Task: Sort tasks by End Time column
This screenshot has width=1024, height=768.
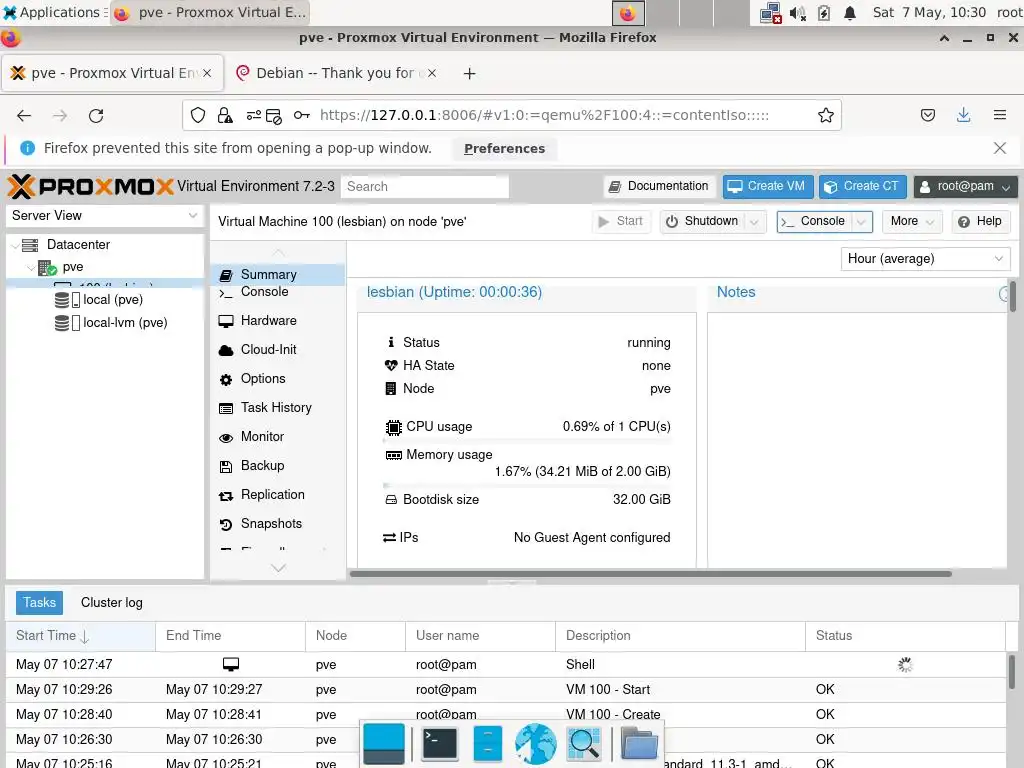Action: tap(231, 636)
